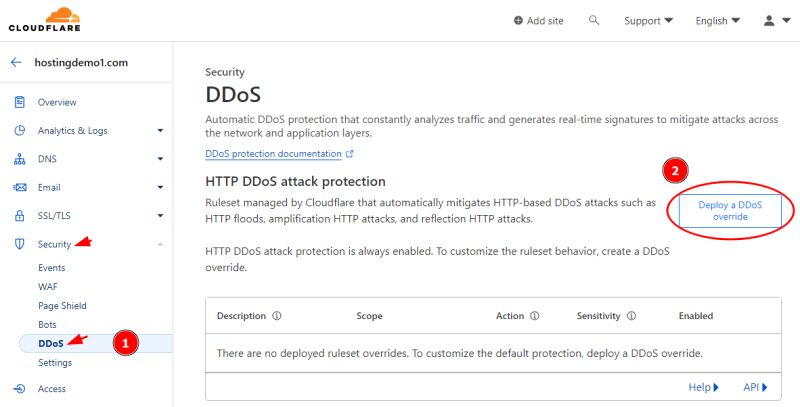This screenshot has height=407, width=800.
Task: Click the 'no deployed ruleset overrides' message
Action: pyautogui.click(x=459, y=353)
